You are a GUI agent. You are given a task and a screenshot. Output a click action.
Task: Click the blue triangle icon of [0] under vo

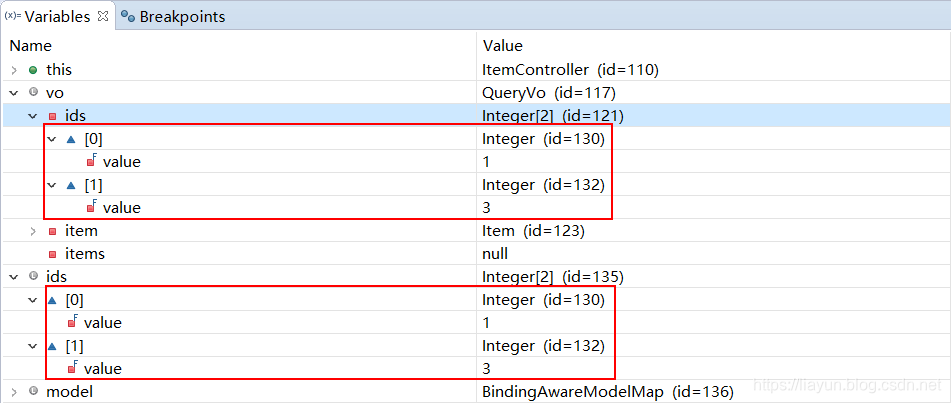(x=70, y=139)
